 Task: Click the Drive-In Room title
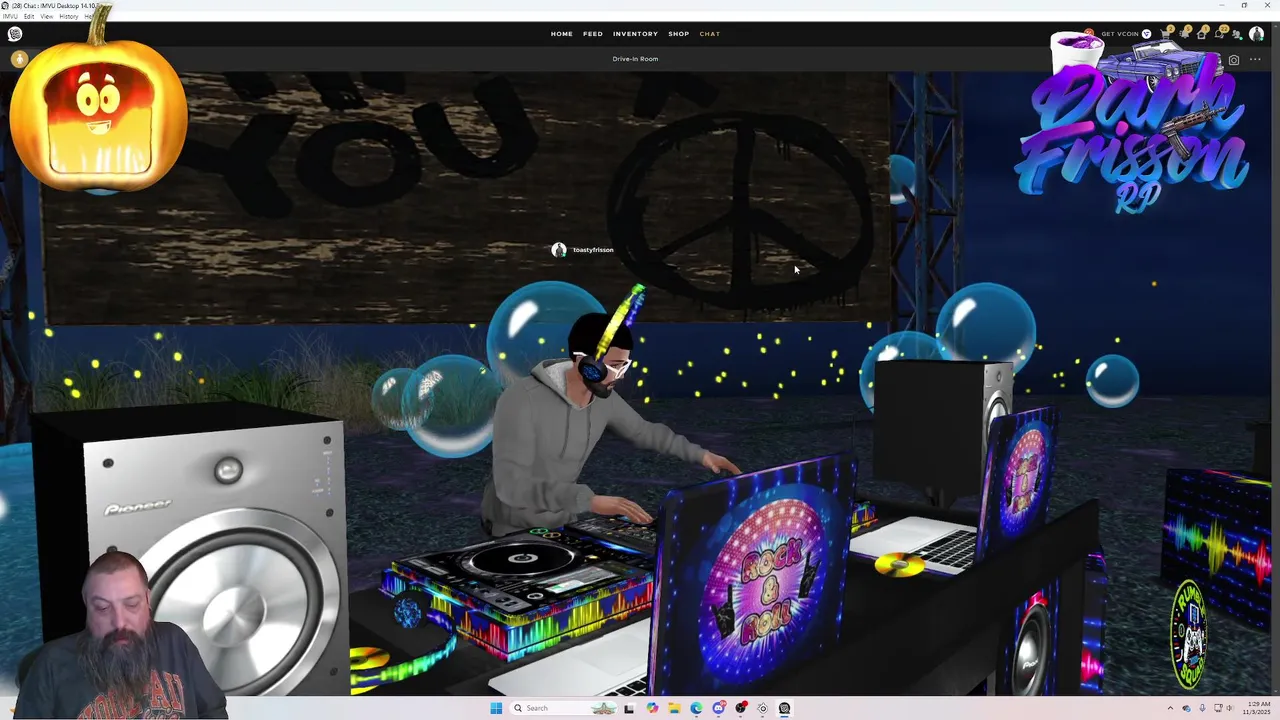(x=635, y=59)
